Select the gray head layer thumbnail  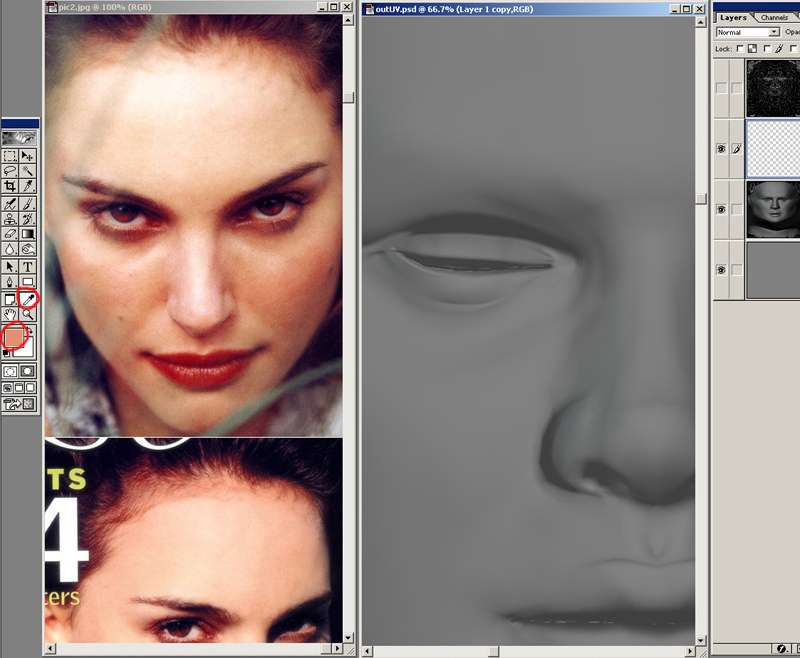coord(772,210)
